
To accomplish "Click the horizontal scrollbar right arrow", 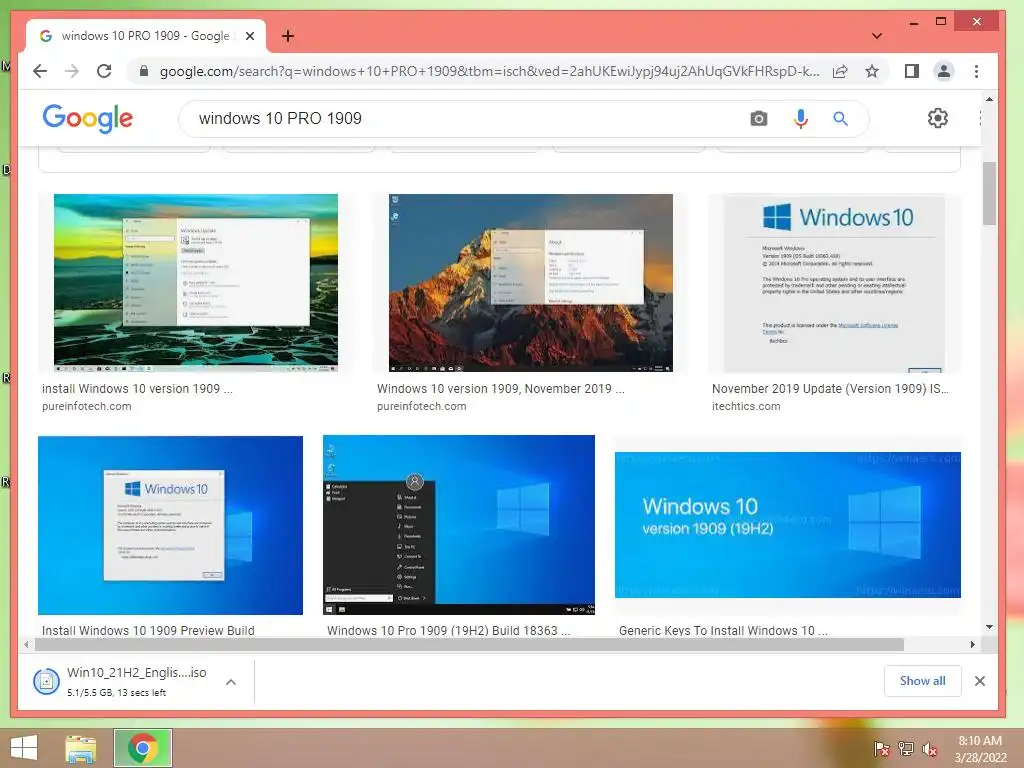I will pos(972,645).
